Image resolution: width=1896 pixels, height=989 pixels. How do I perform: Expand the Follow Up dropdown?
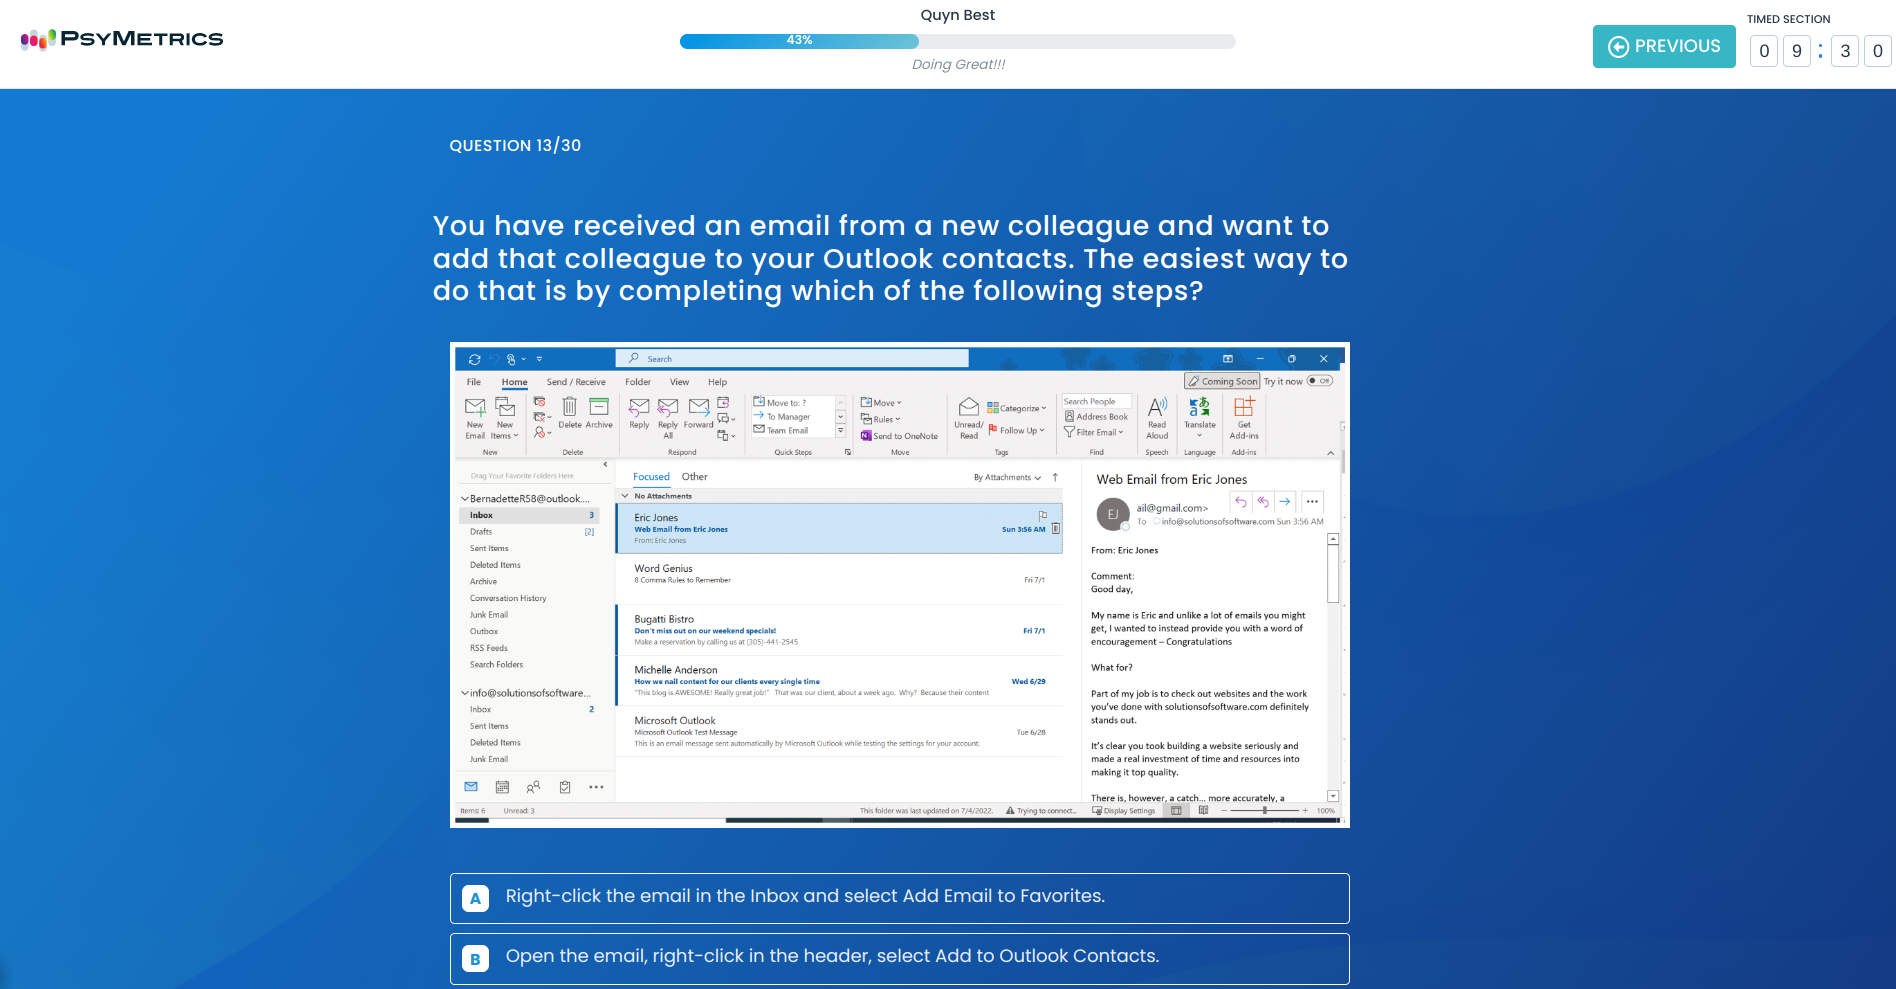point(1017,431)
